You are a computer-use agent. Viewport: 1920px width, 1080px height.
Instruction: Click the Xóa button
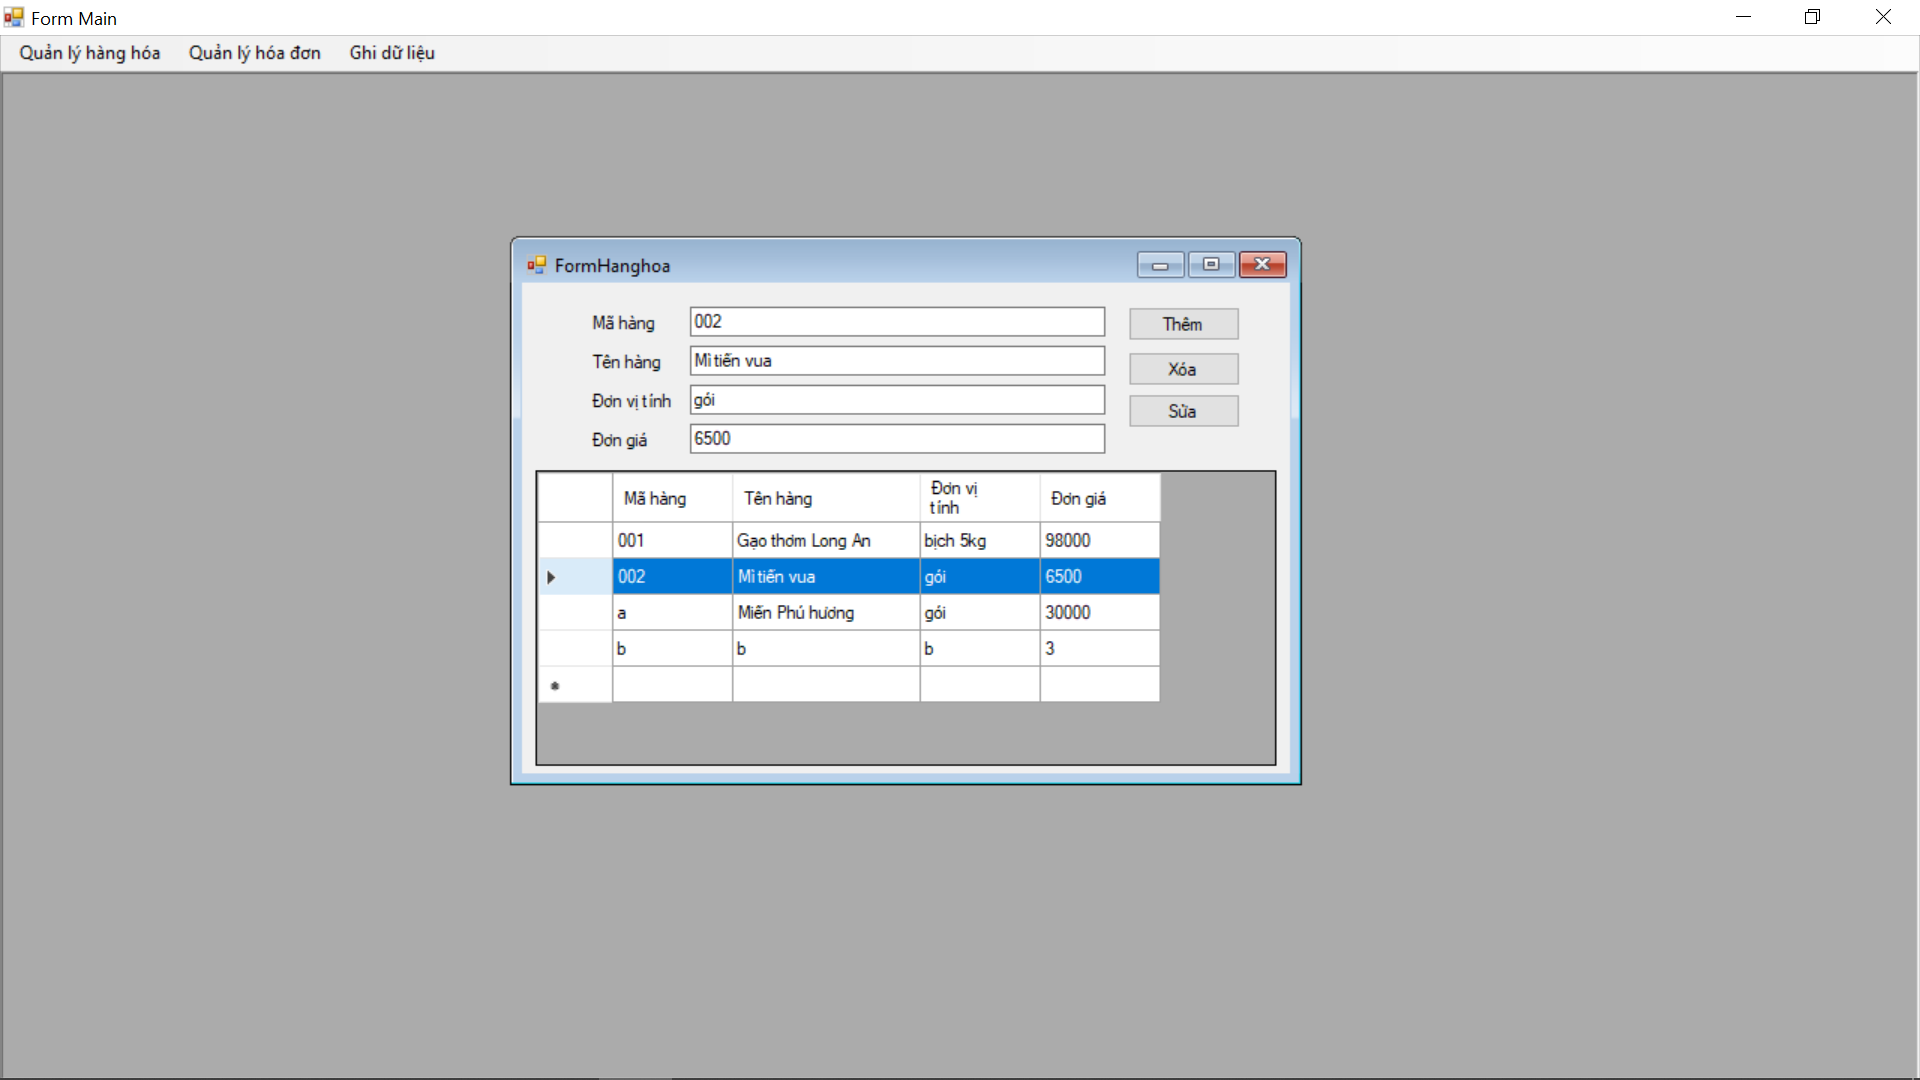pyautogui.click(x=1184, y=369)
